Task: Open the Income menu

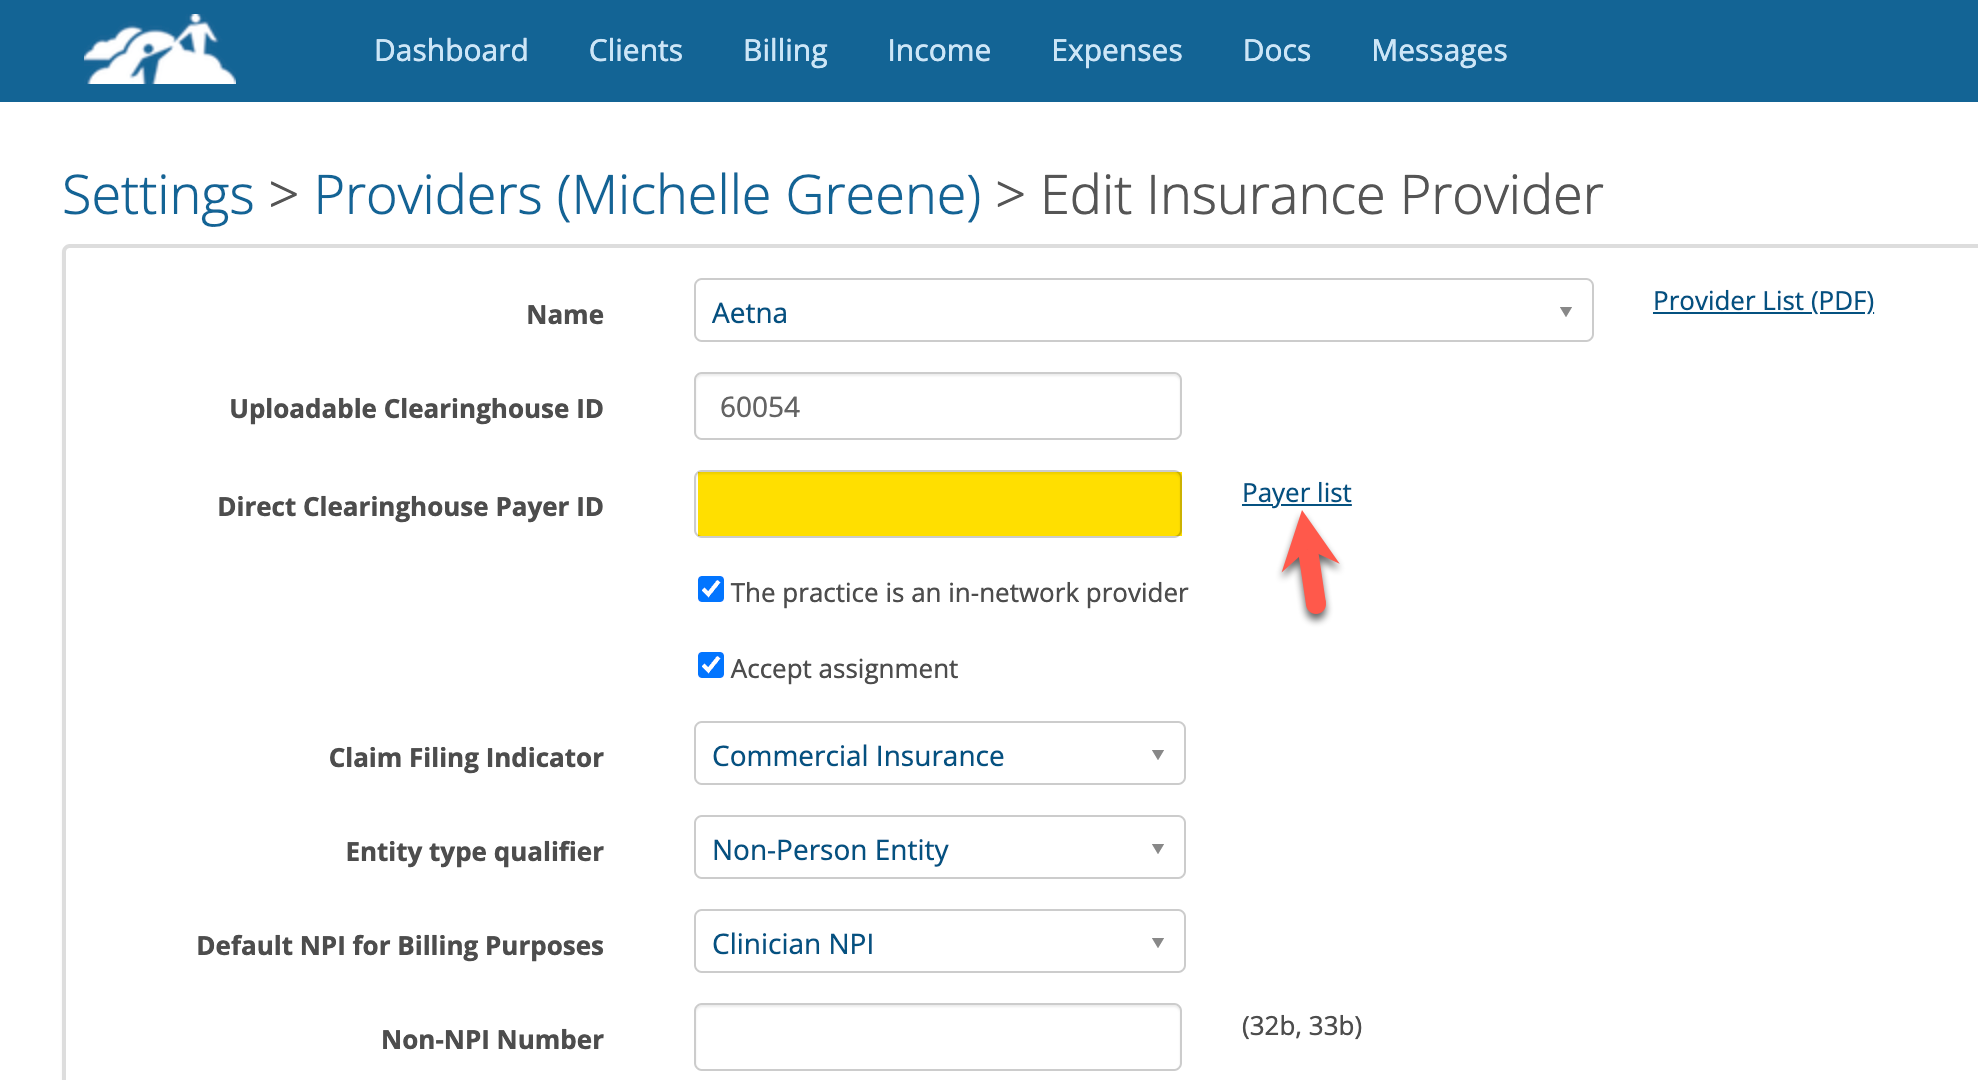Action: 938,50
